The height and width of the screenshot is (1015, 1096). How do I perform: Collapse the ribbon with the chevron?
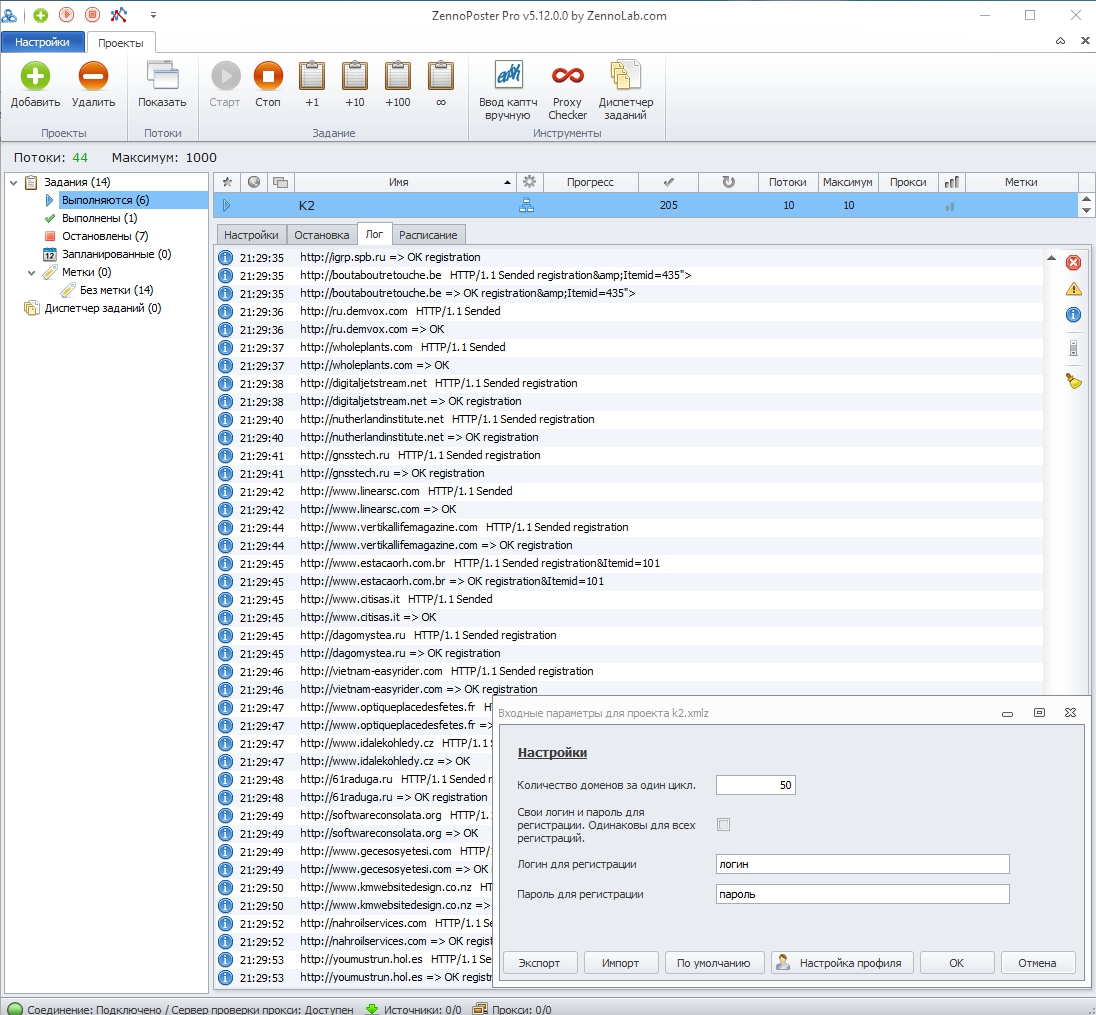pyautogui.click(x=1060, y=41)
